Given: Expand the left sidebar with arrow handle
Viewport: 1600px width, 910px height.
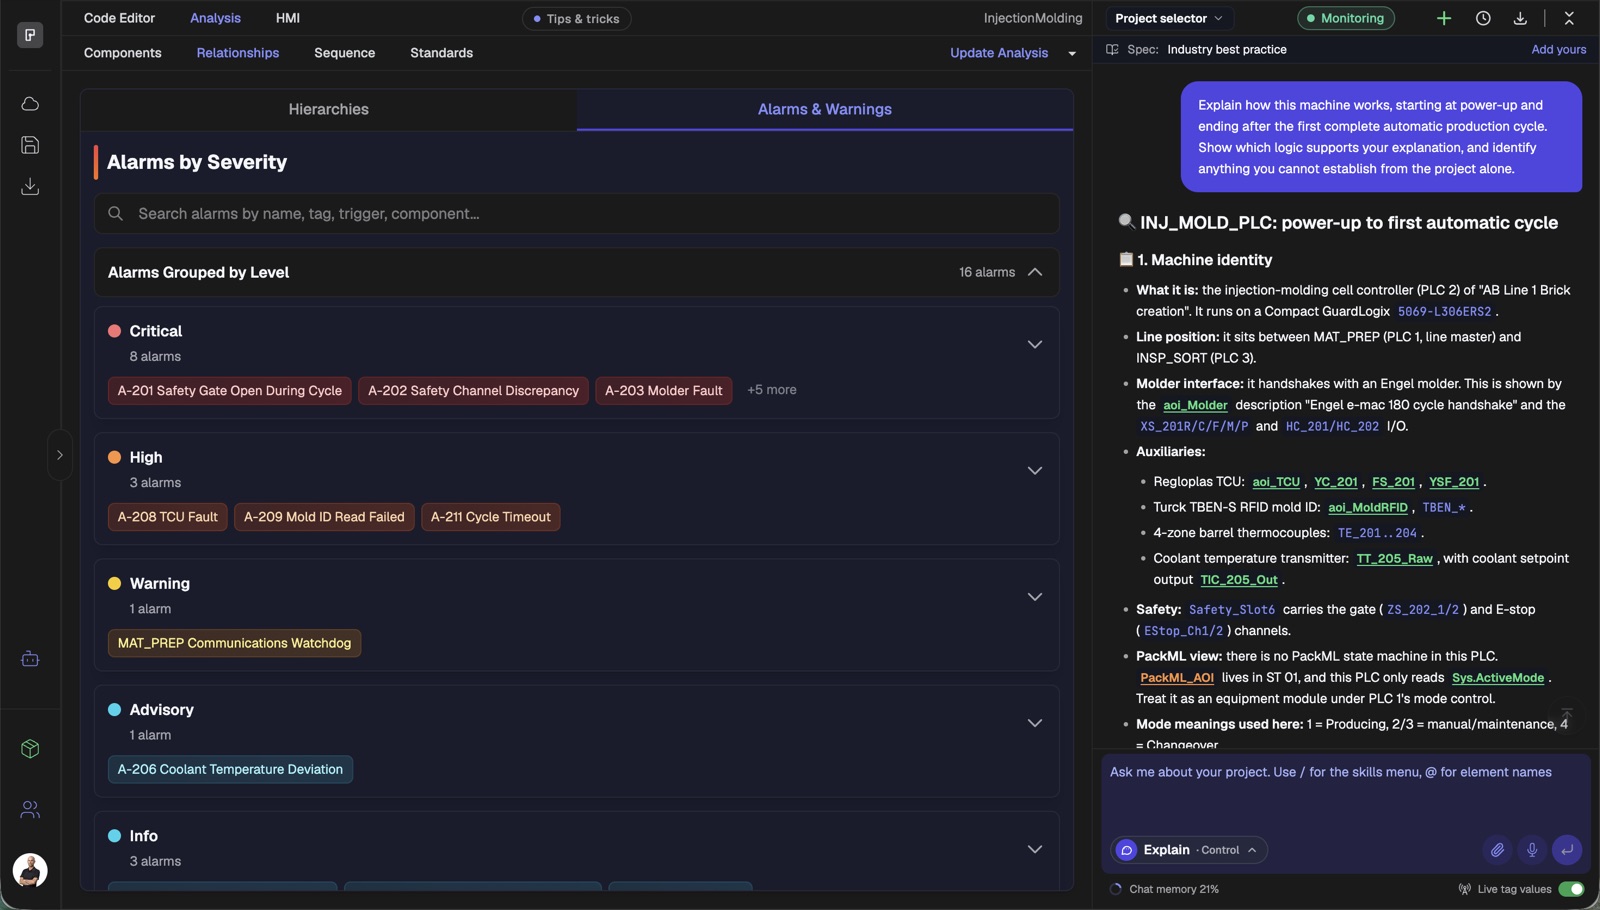Looking at the screenshot, I should click(60, 455).
